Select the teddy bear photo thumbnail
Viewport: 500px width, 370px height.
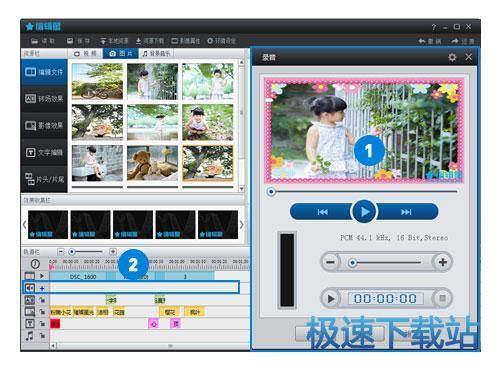pos(152,163)
